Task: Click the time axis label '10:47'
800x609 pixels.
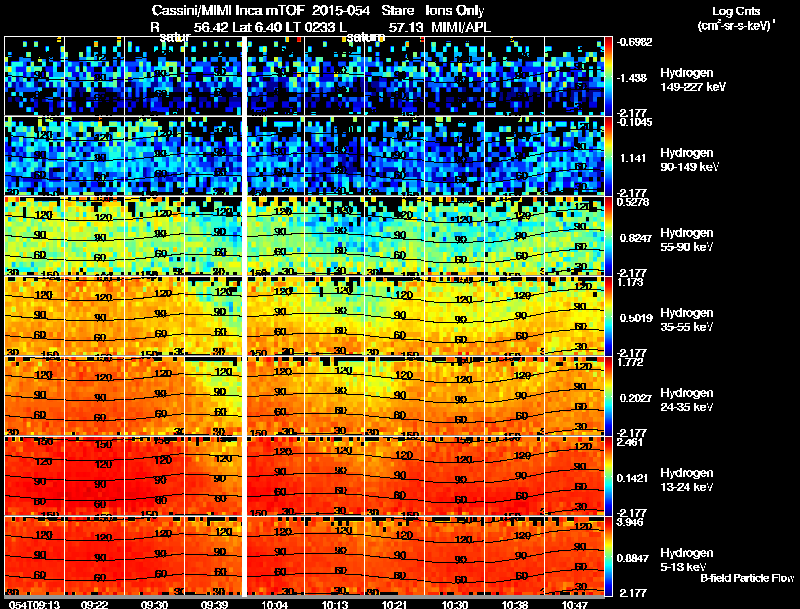Action: point(575,605)
